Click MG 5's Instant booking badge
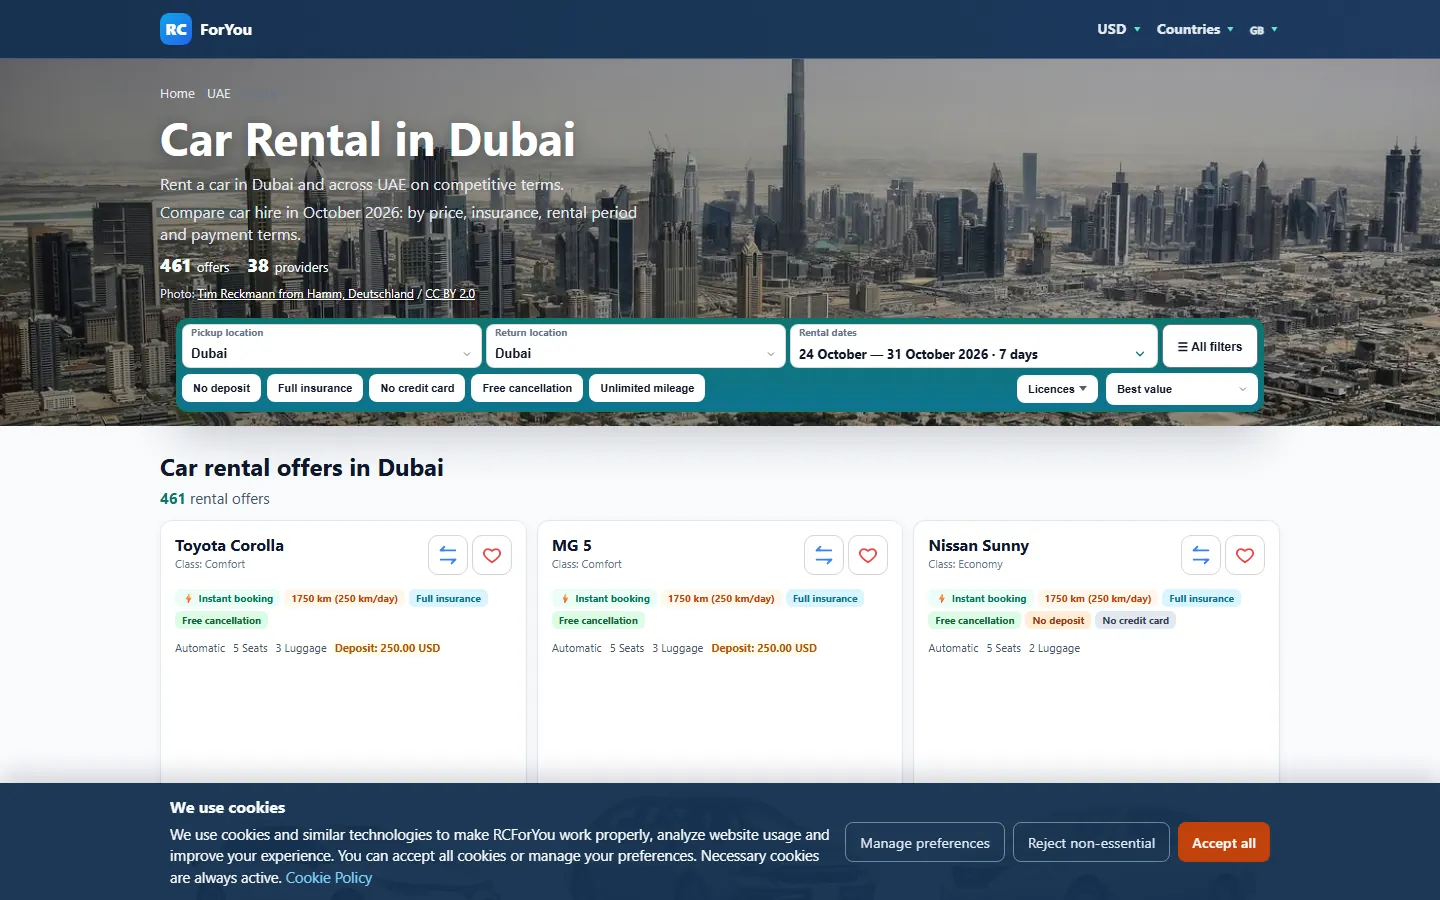The width and height of the screenshot is (1440, 900). pyautogui.click(x=604, y=598)
